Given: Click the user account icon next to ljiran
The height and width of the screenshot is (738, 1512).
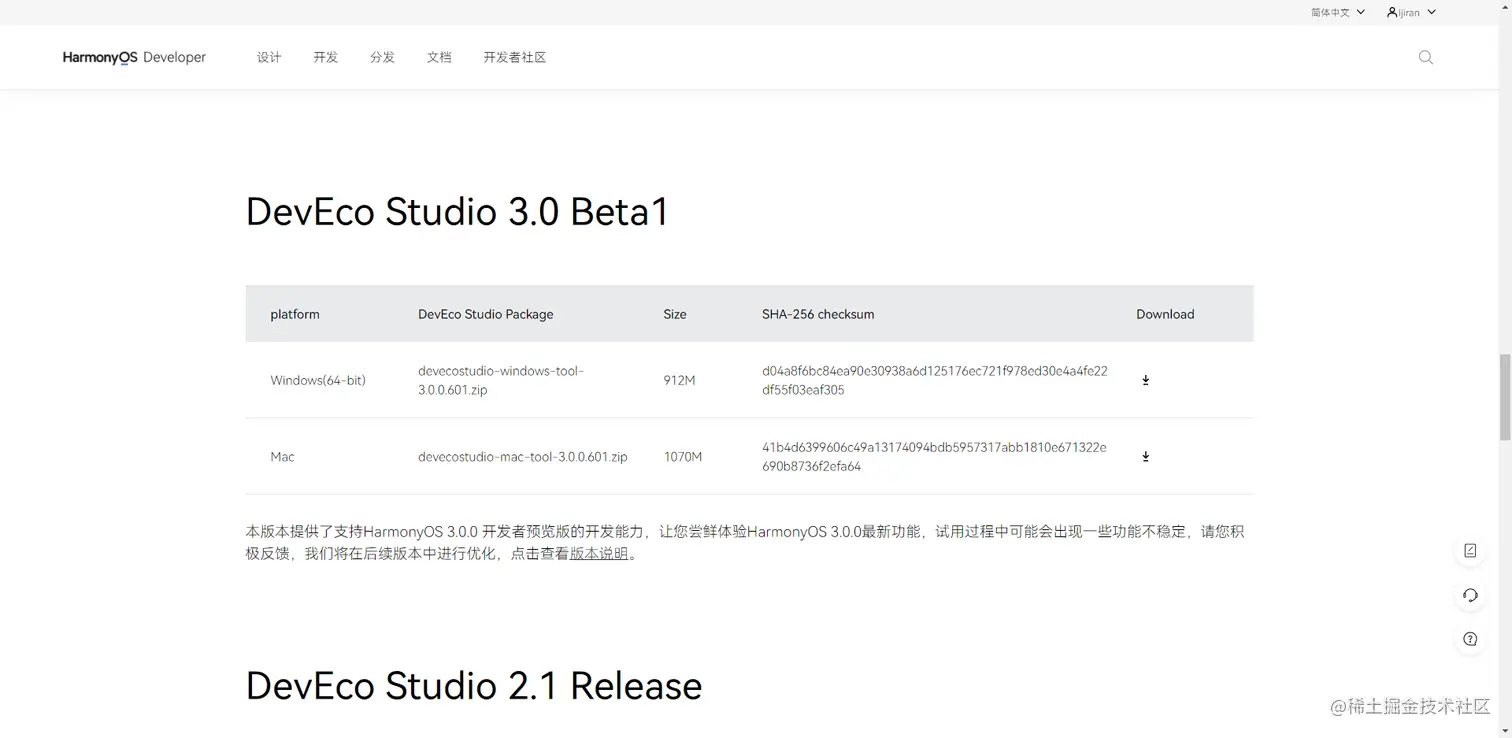Looking at the screenshot, I should pyautogui.click(x=1392, y=12).
